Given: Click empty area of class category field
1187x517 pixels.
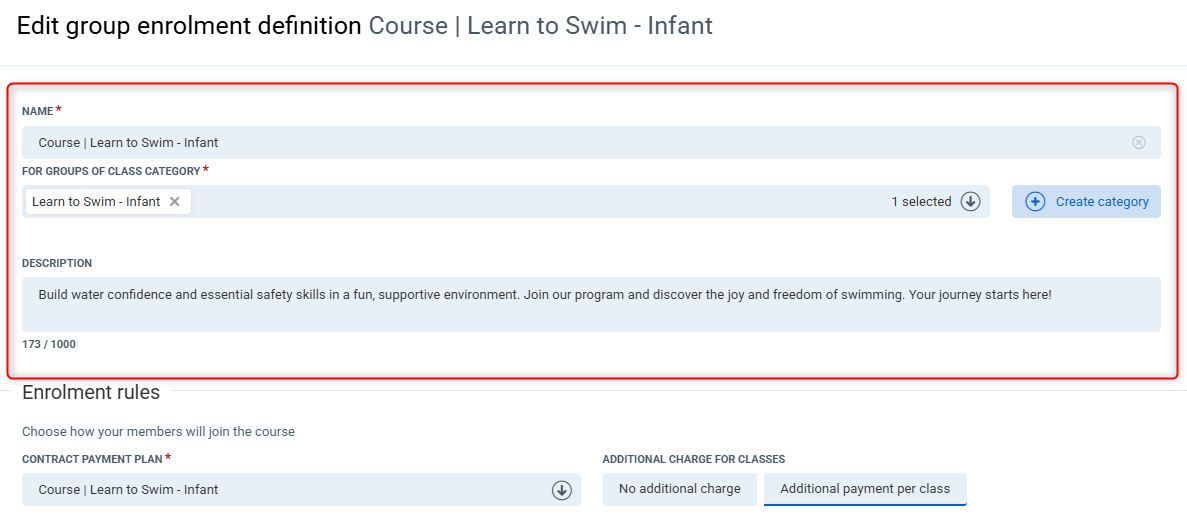Looking at the screenshot, I should click(x=540, y=201).
